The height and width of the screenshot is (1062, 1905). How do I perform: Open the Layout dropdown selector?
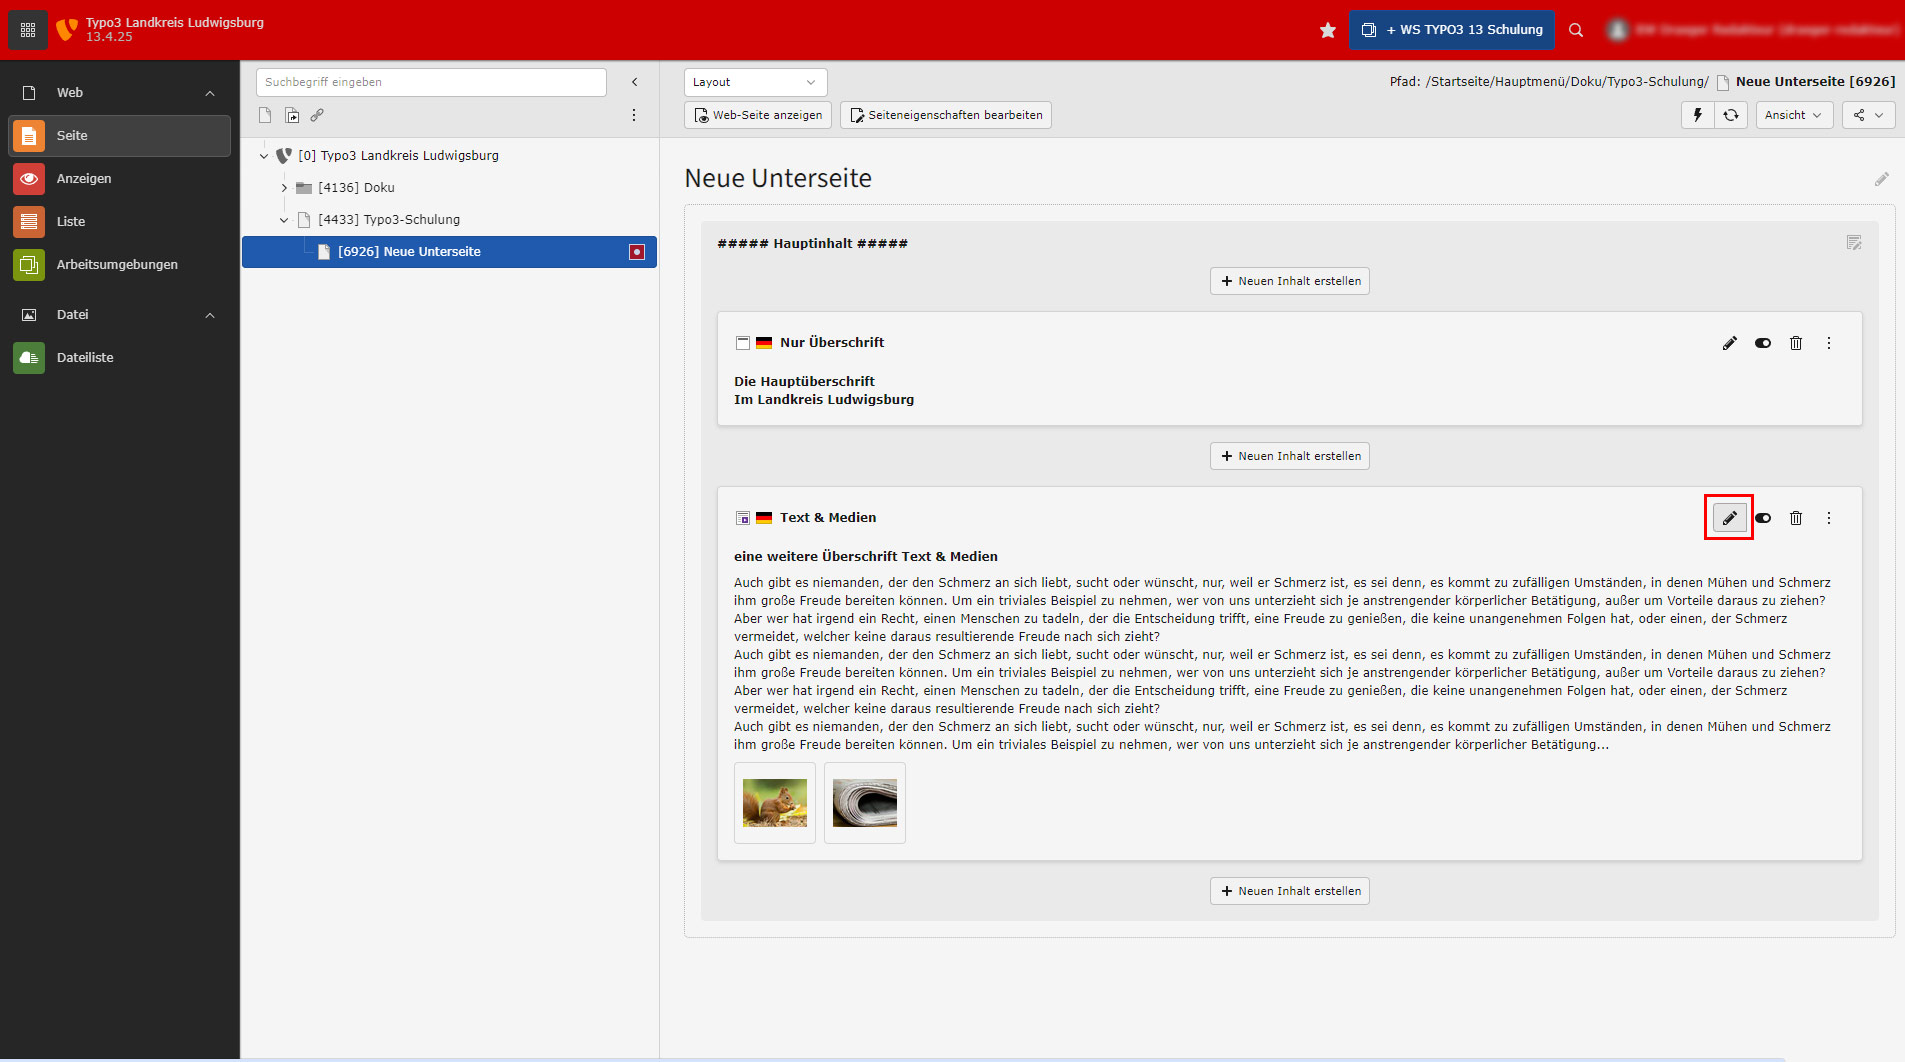tap(755, 82)
